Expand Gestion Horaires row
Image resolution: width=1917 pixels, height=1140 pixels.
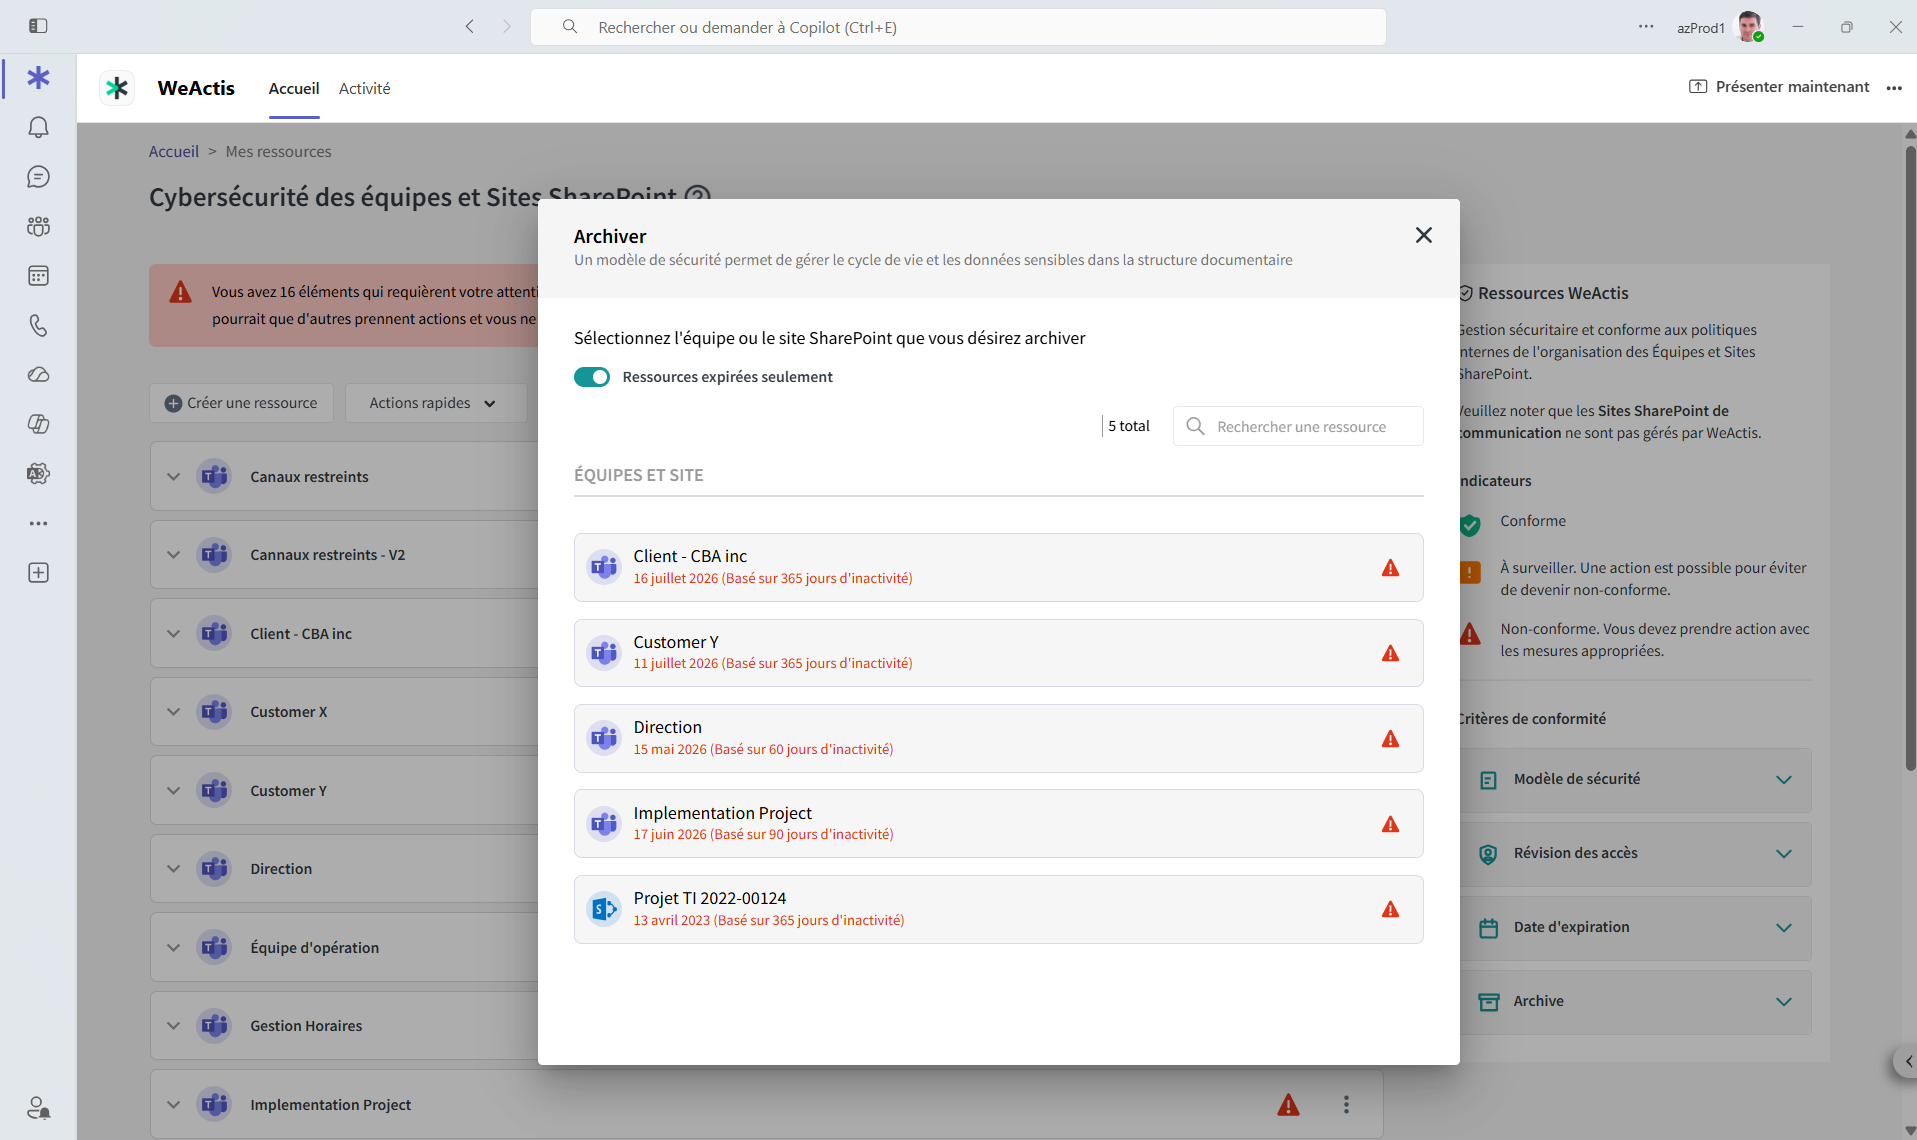(x=174, y=1026)
